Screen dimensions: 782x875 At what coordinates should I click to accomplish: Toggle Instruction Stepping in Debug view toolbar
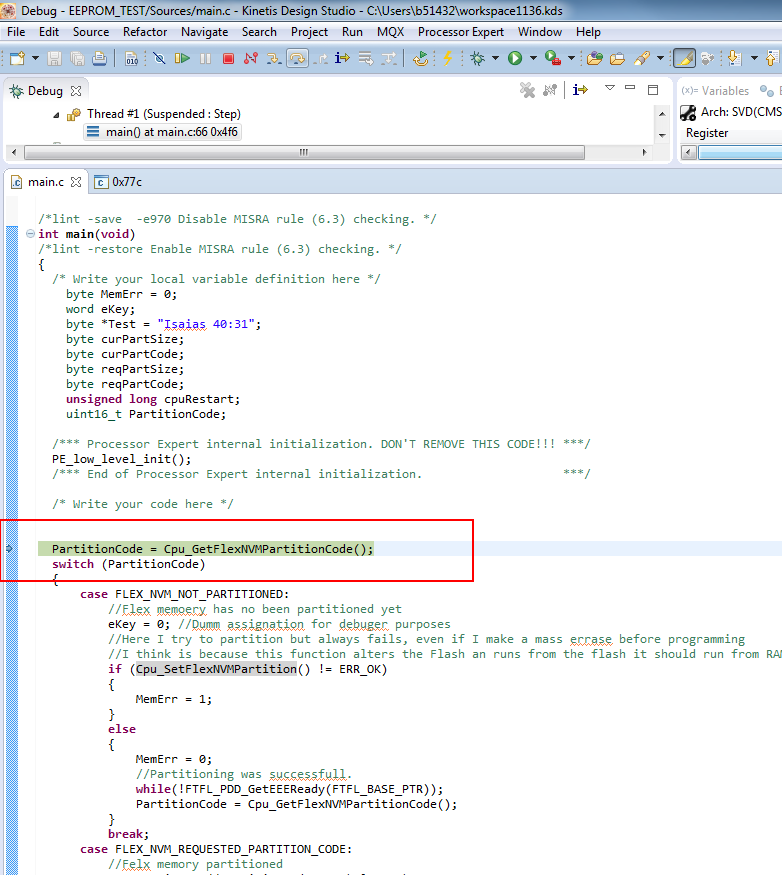(580, 89)
